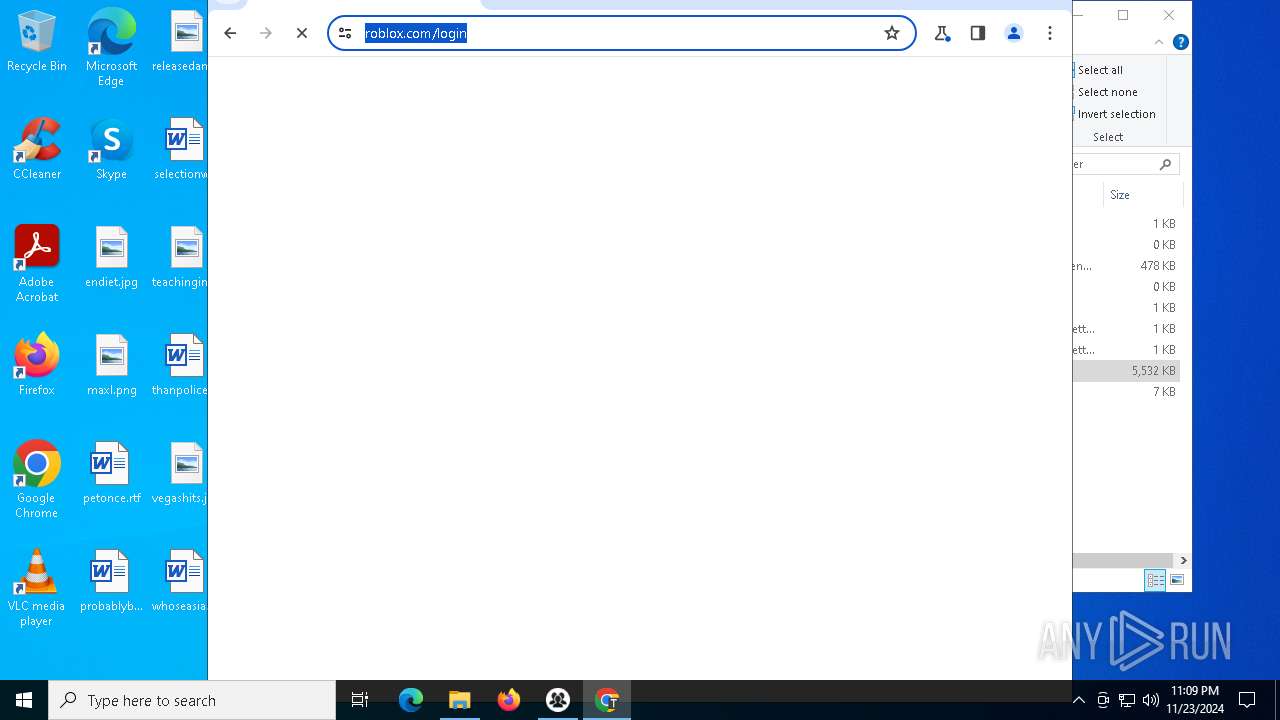Viewport: 1280px width, 720px height.
Task: Select VLC media player desktop shortcut
Action: (37, 588)
